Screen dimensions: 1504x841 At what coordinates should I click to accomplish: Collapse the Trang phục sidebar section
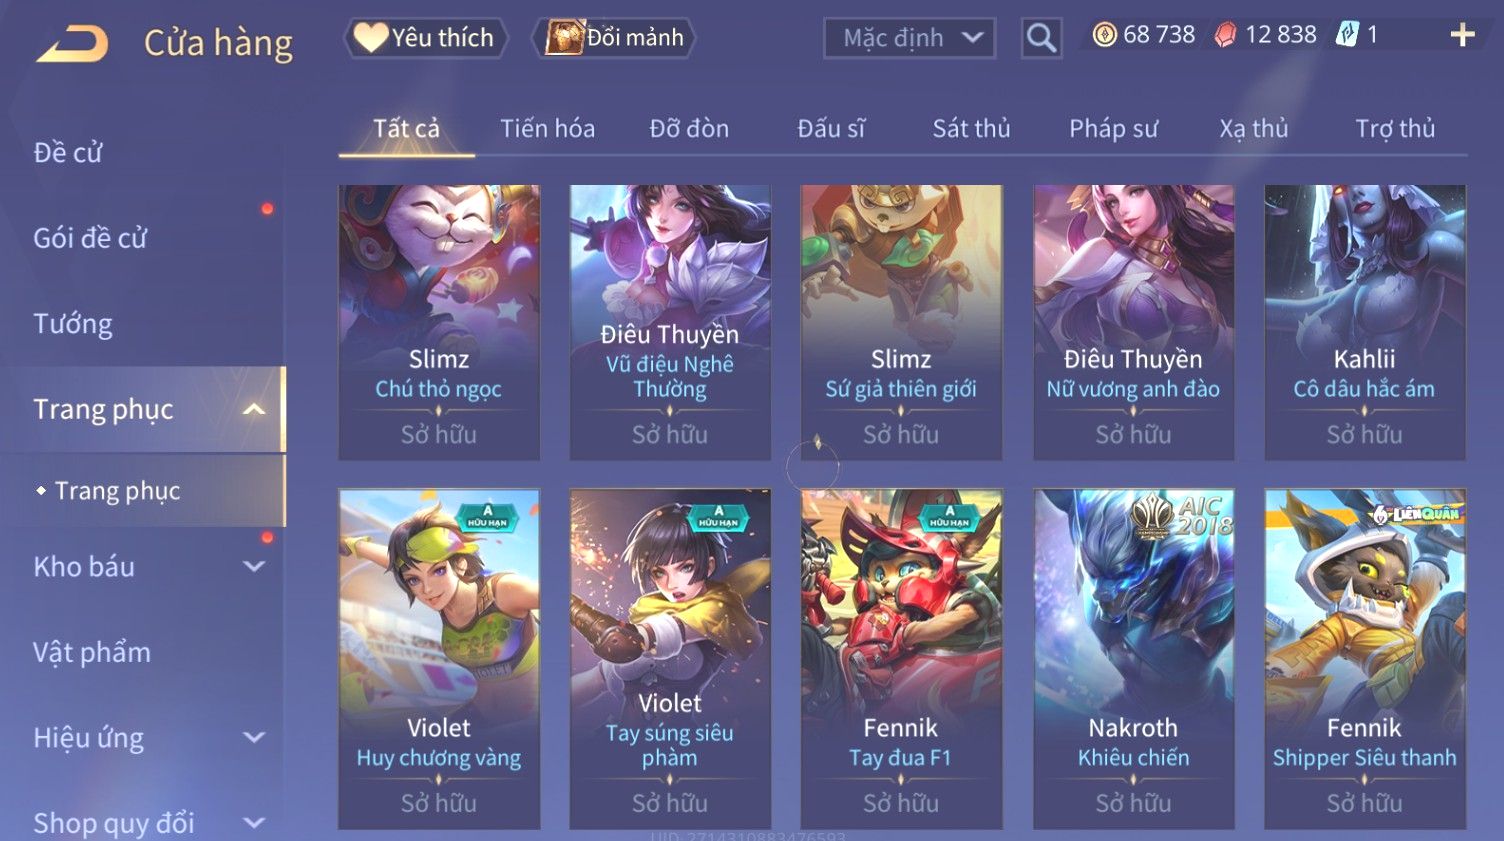click(x=254, y=409)
